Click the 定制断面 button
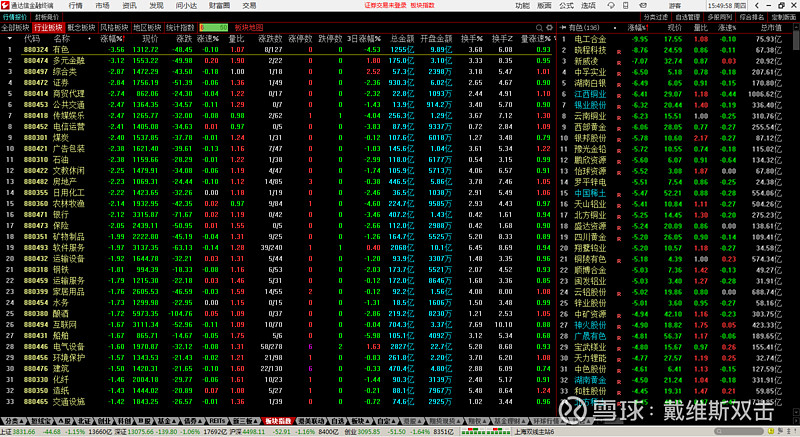The image size is (800, 437). pos(783,17)
